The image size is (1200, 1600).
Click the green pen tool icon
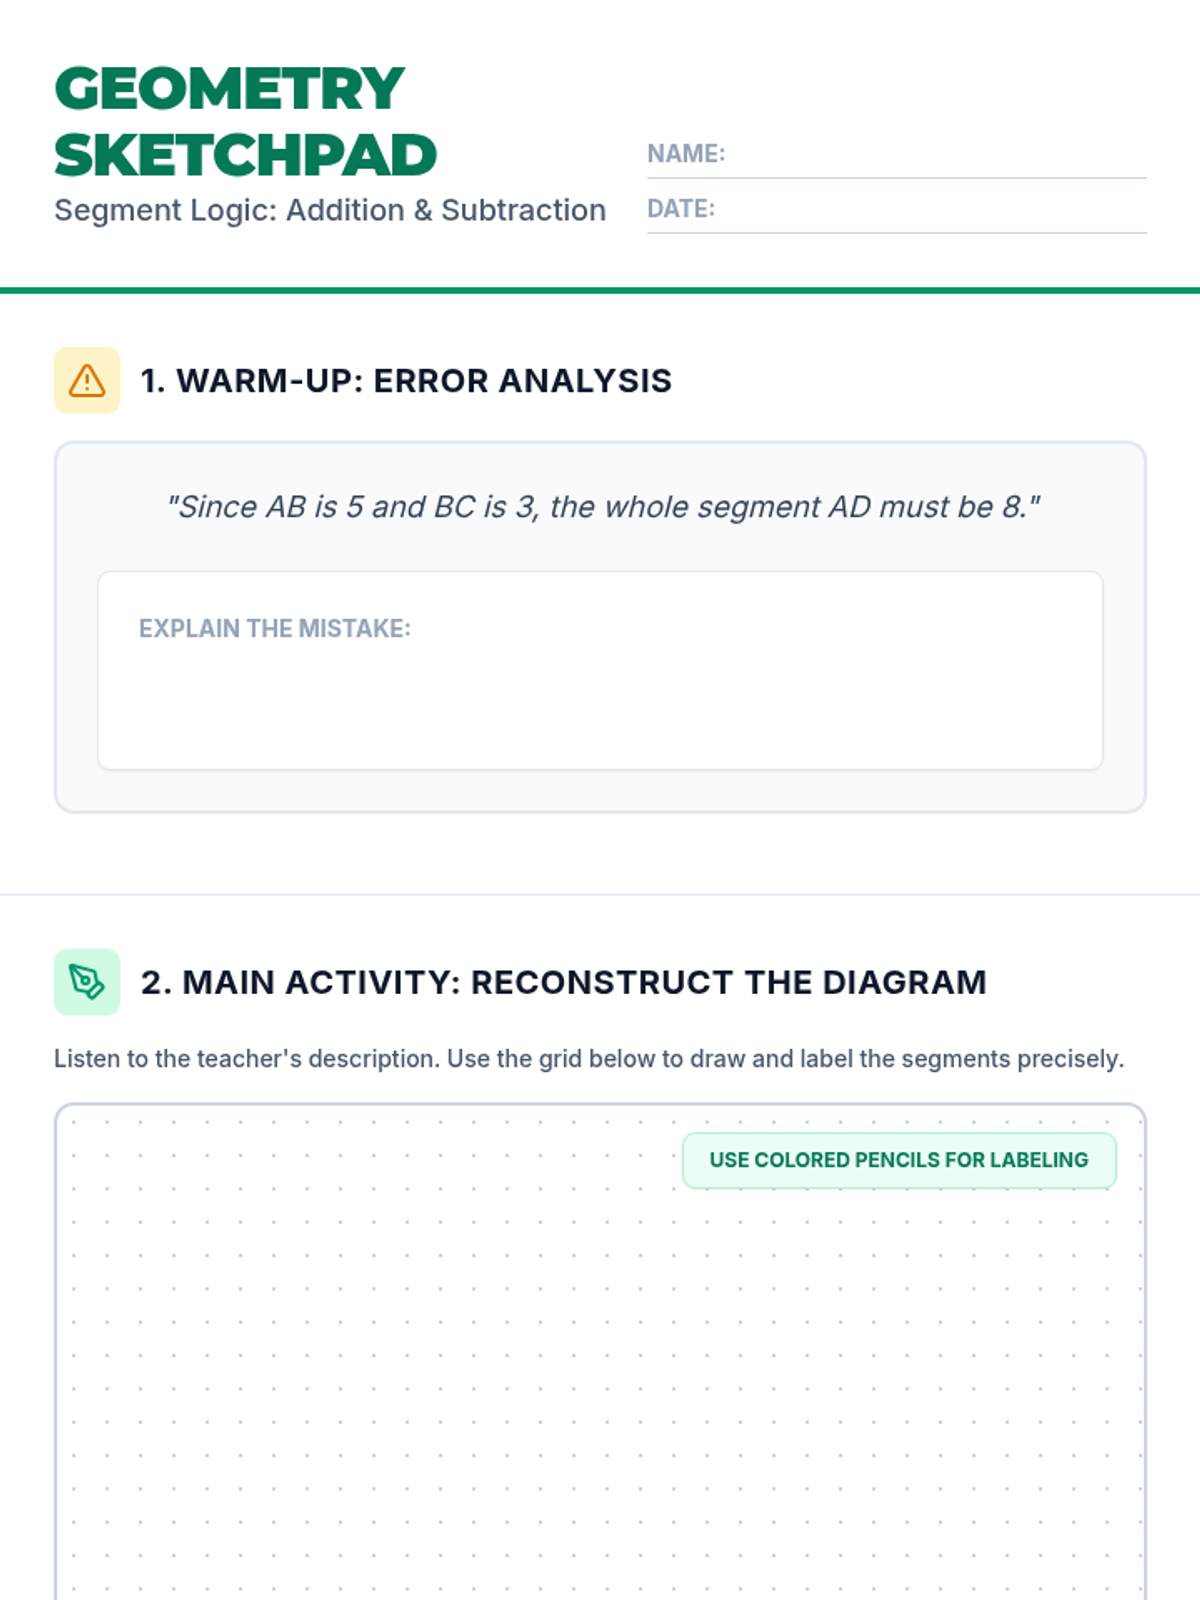pos(87,982)
